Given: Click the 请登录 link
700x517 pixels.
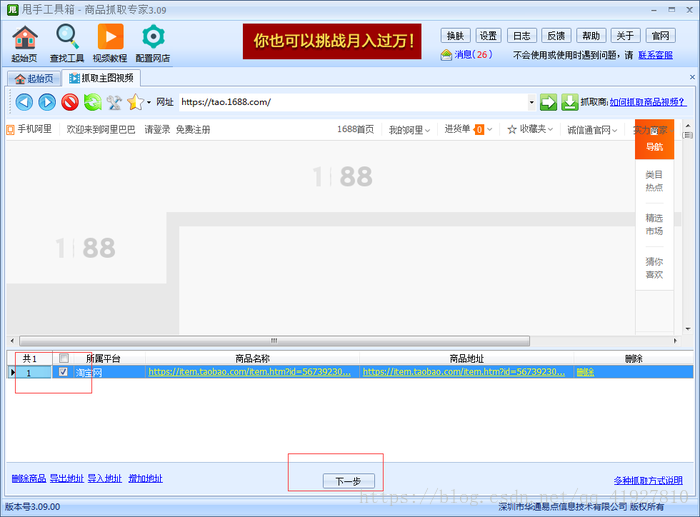Looking at the screenshot, I should click(158, 130).
